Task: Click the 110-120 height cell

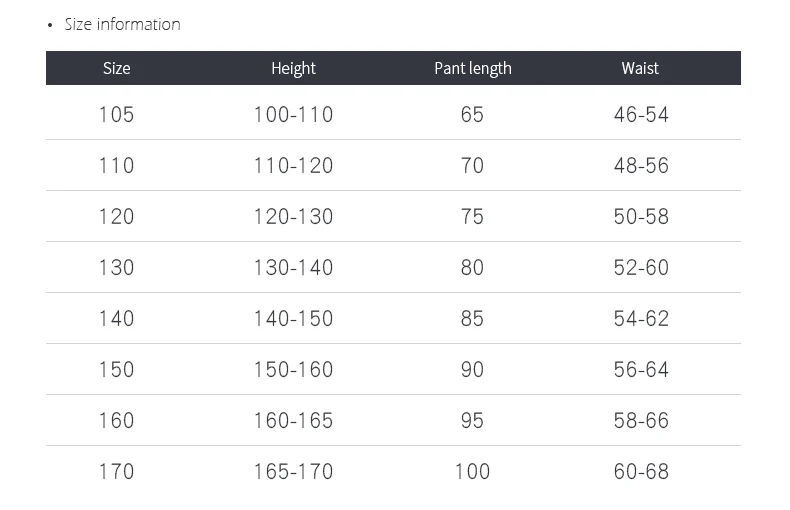Action: tap(293, 166)
